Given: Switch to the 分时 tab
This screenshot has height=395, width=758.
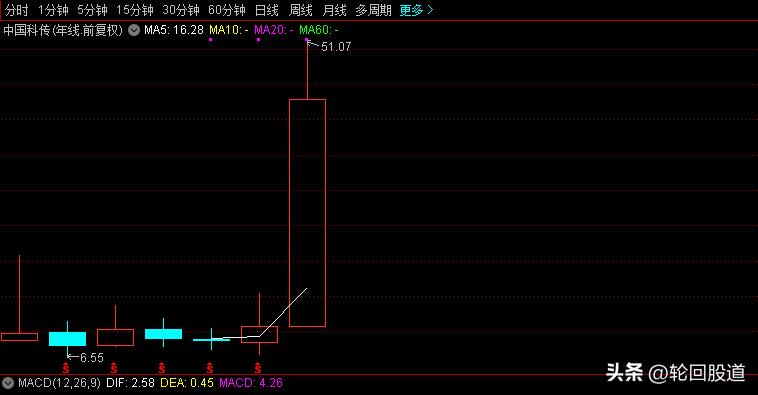Looking at the screenshot, I should click(x=16, y=10).
